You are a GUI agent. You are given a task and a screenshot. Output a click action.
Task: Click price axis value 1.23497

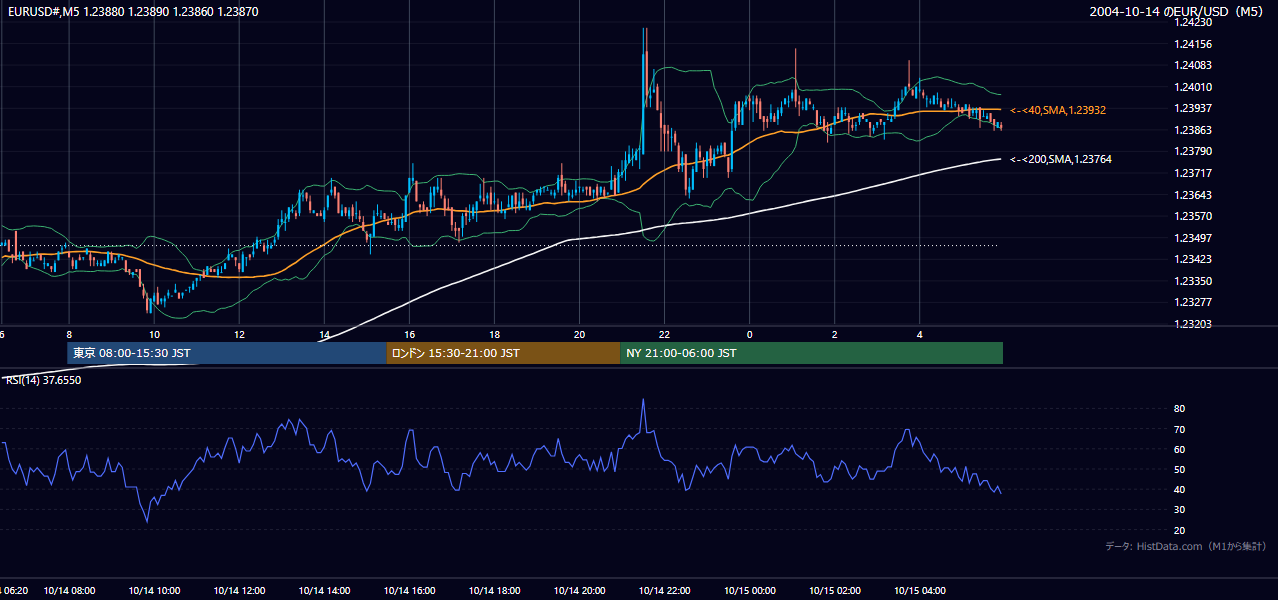1192,238
